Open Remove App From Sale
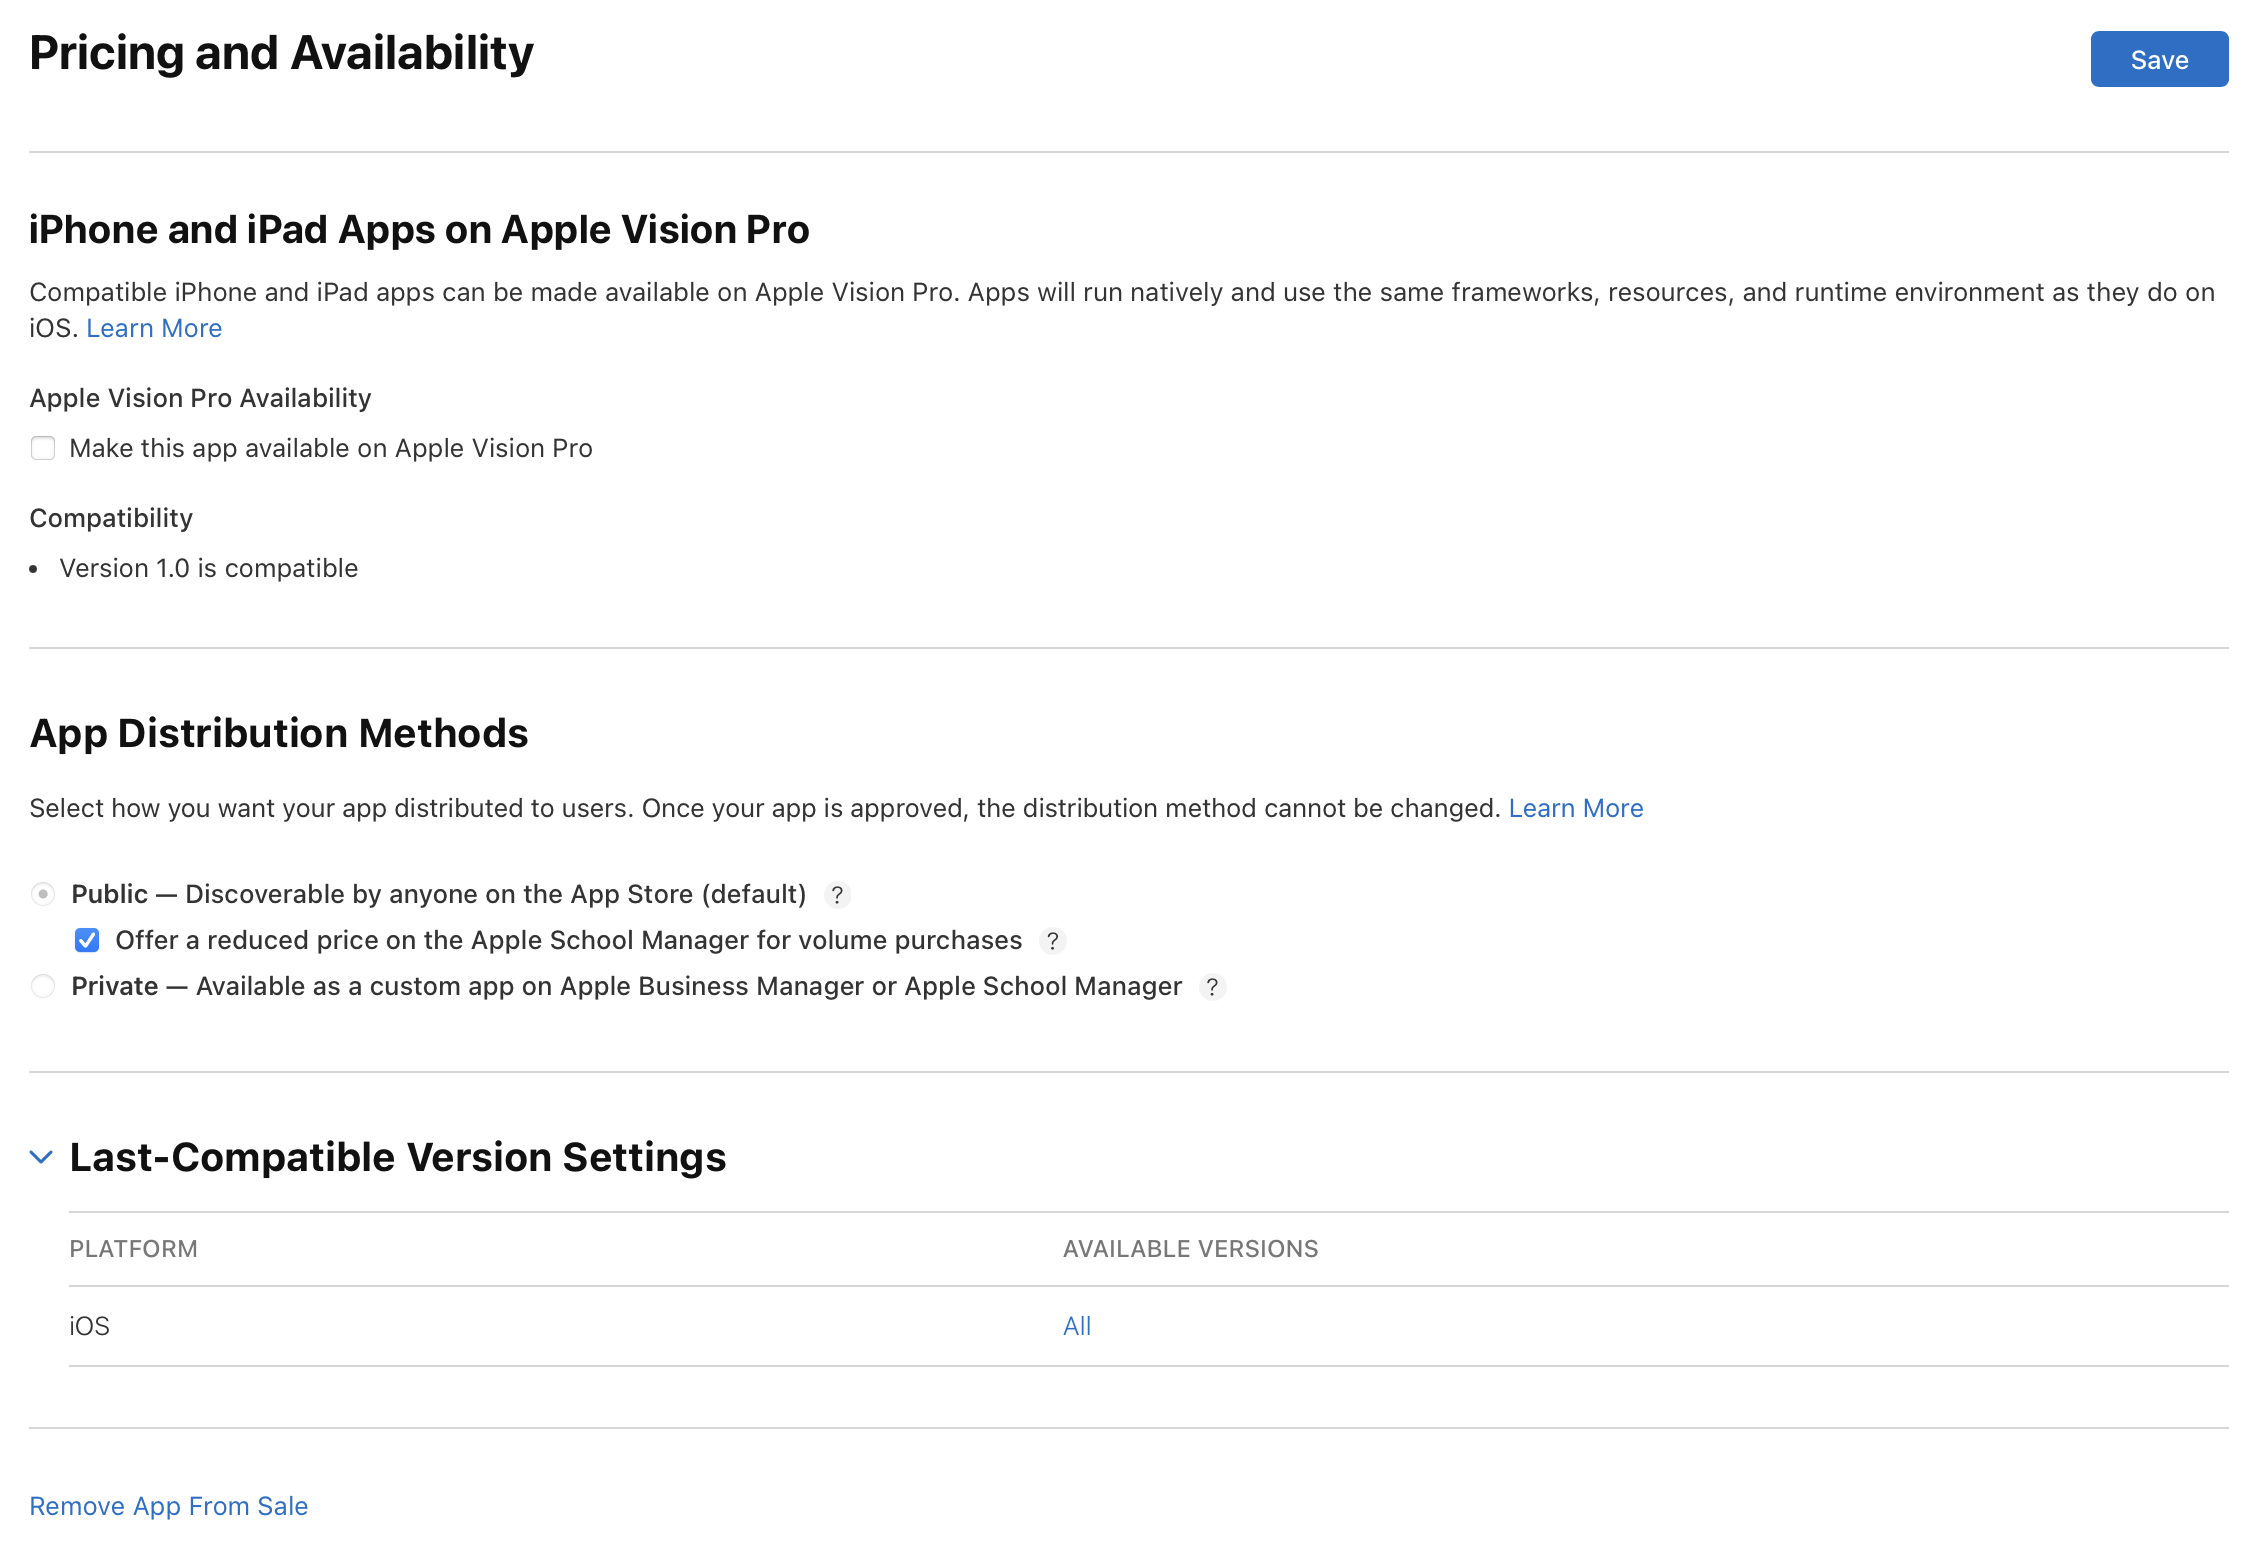 pyautogui.click(x=168, y=1505)
